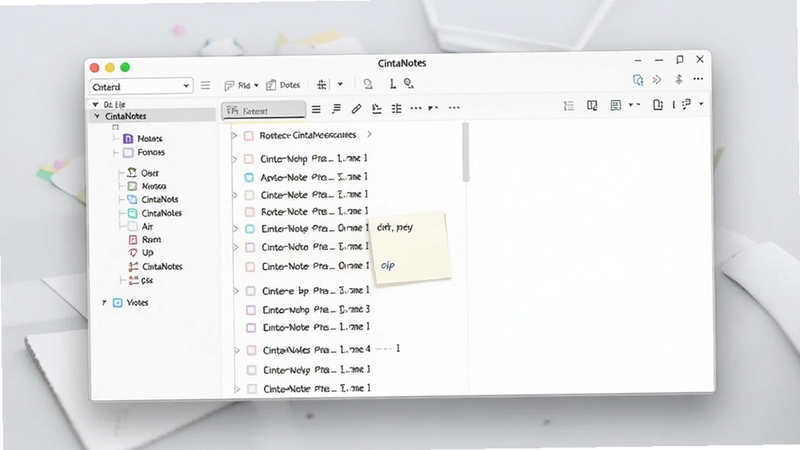The image size is (800, 450).
Task: Expand the CintaNales row arrow
Action: (236, 351)
